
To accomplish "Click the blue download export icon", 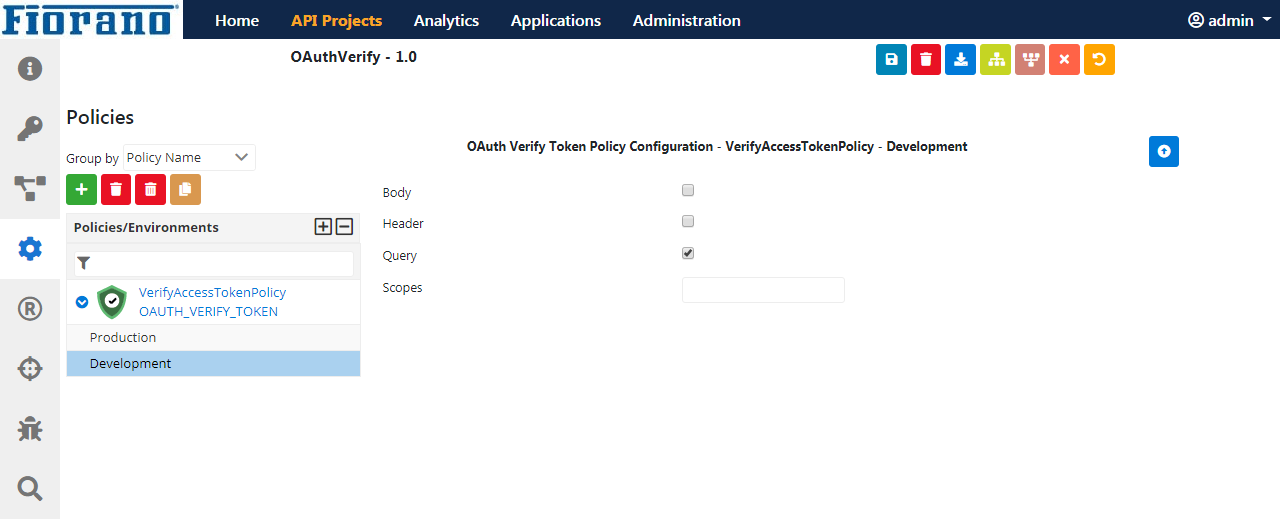I will 961,60.
